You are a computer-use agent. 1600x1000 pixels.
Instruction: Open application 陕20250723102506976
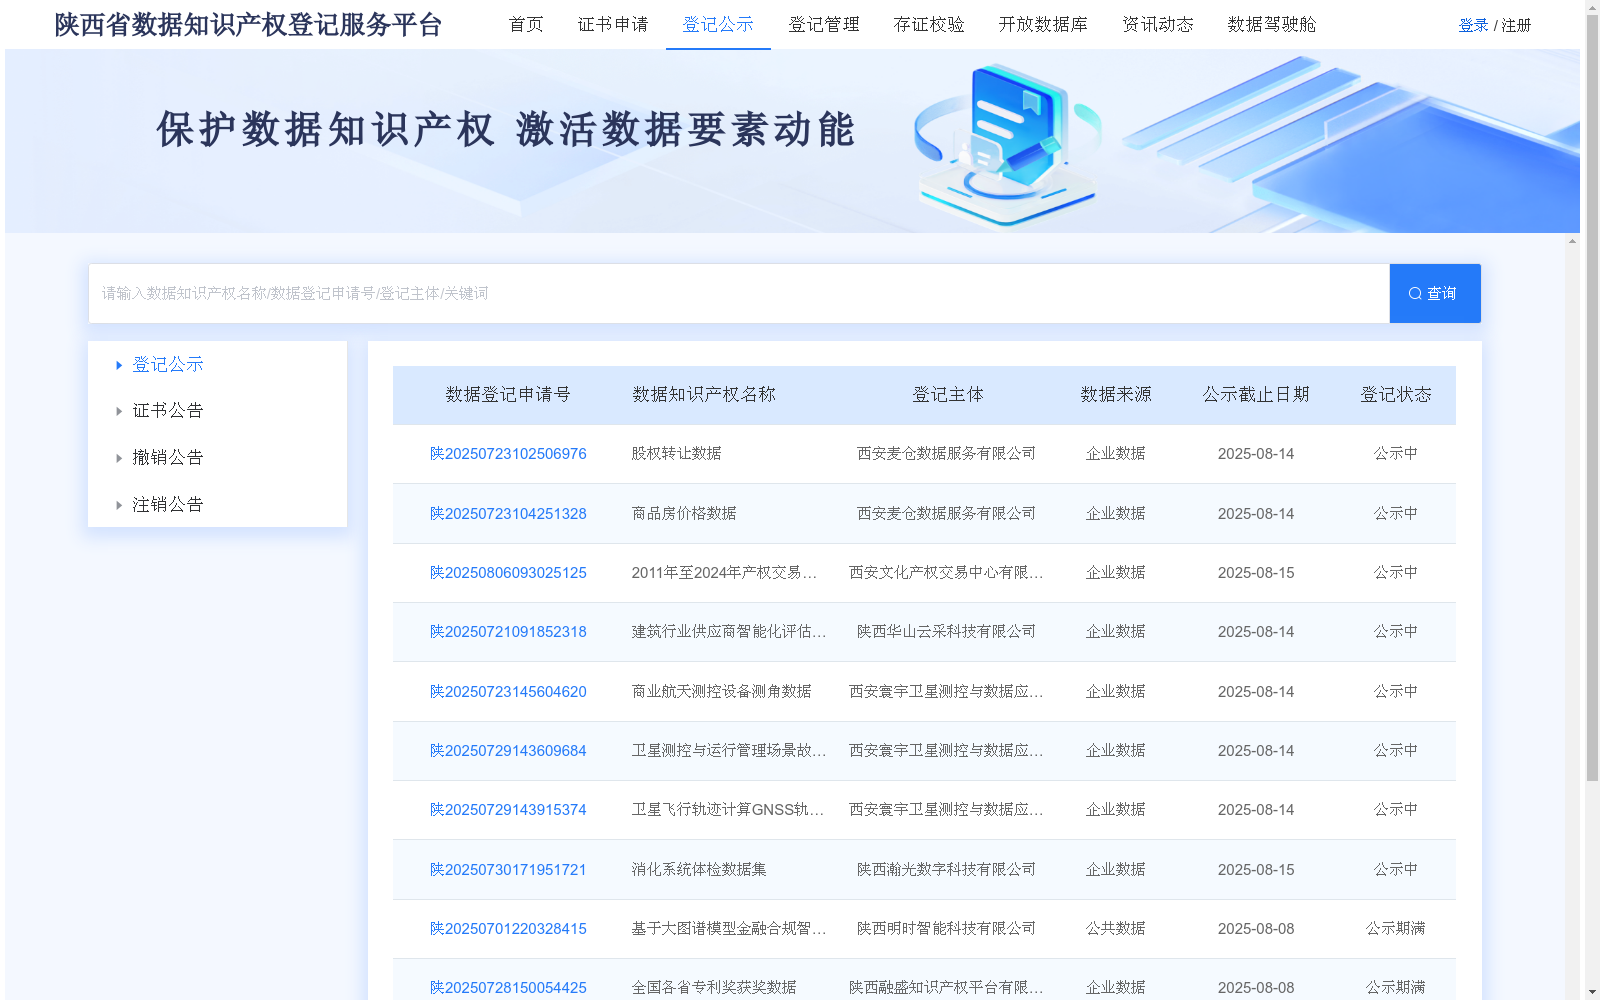(x=508, y=454)
